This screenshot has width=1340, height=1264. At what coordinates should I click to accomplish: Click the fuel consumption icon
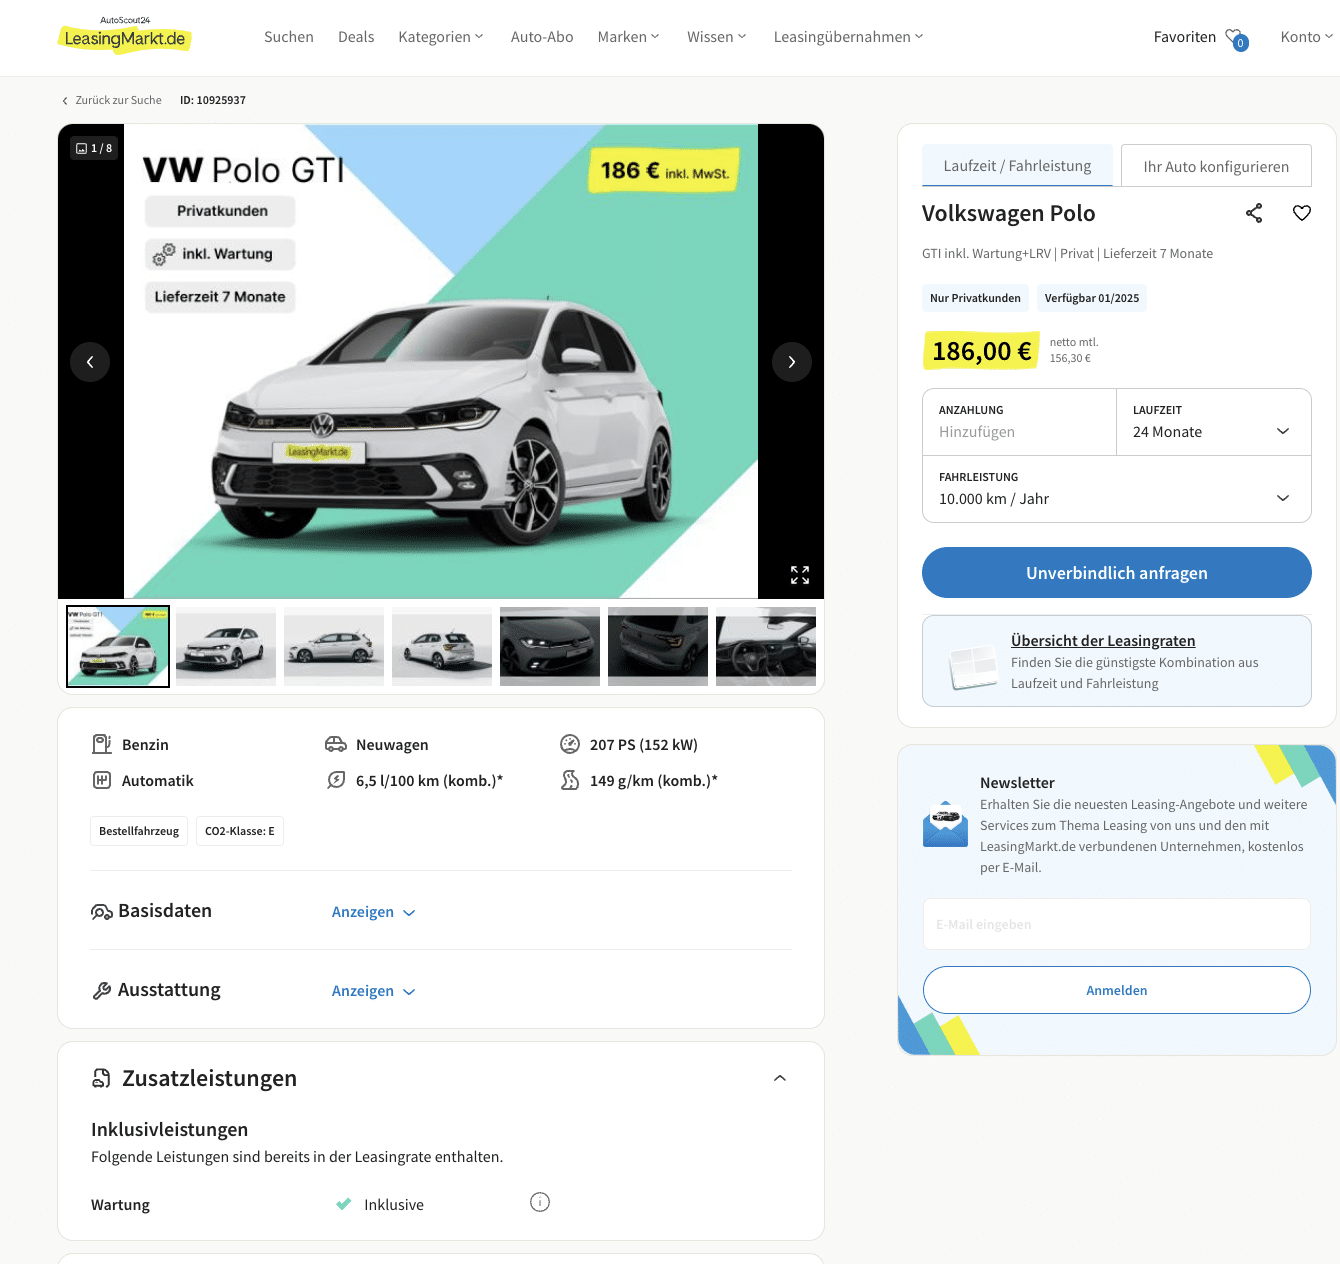click(x=336, y=780)
